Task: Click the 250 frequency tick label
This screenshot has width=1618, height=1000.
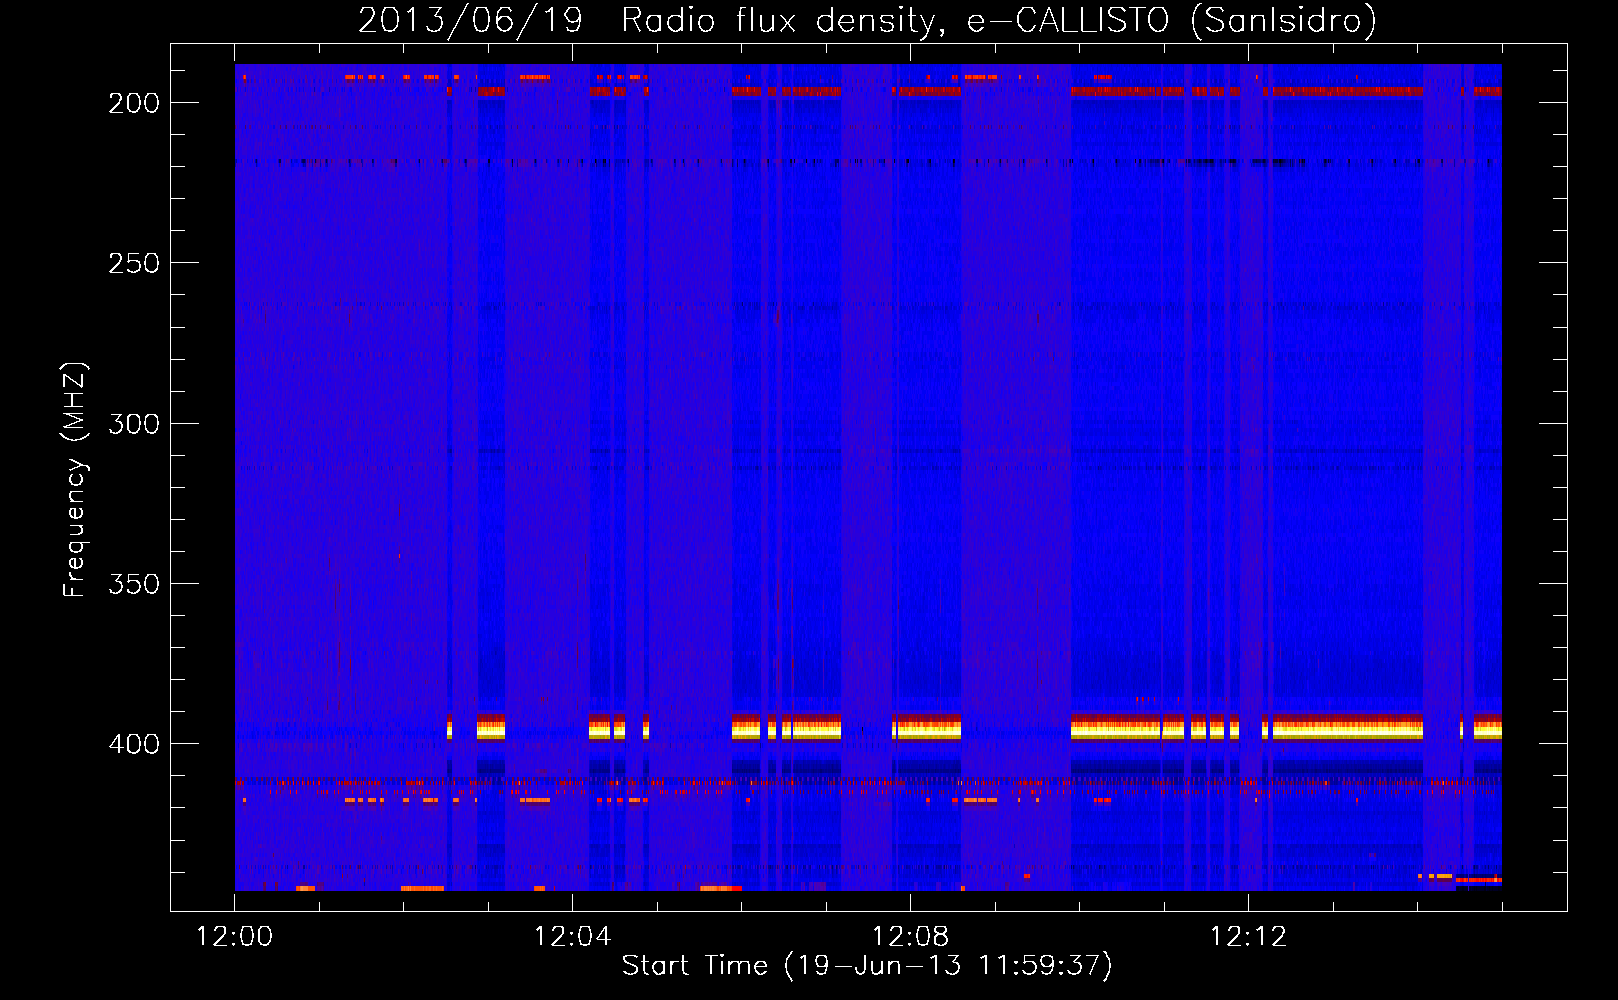Action: 134,263
